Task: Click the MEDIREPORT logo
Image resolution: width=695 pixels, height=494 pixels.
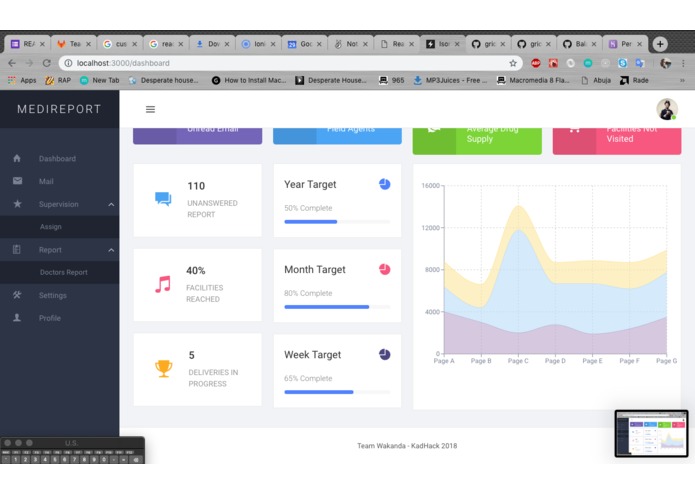Action: coord(59,109)
